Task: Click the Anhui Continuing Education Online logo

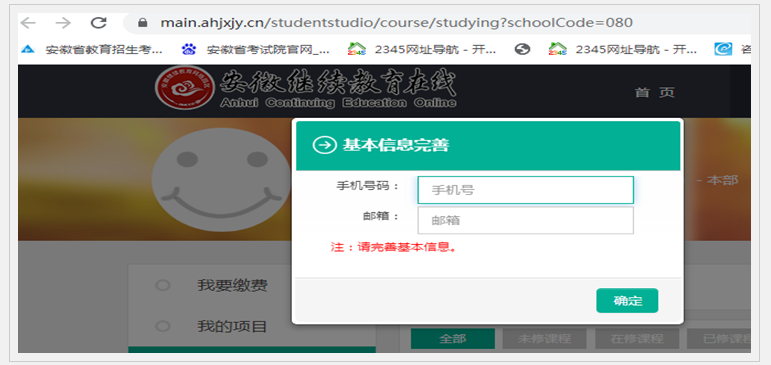Action: pyautogui.click(x=305, y=88)
